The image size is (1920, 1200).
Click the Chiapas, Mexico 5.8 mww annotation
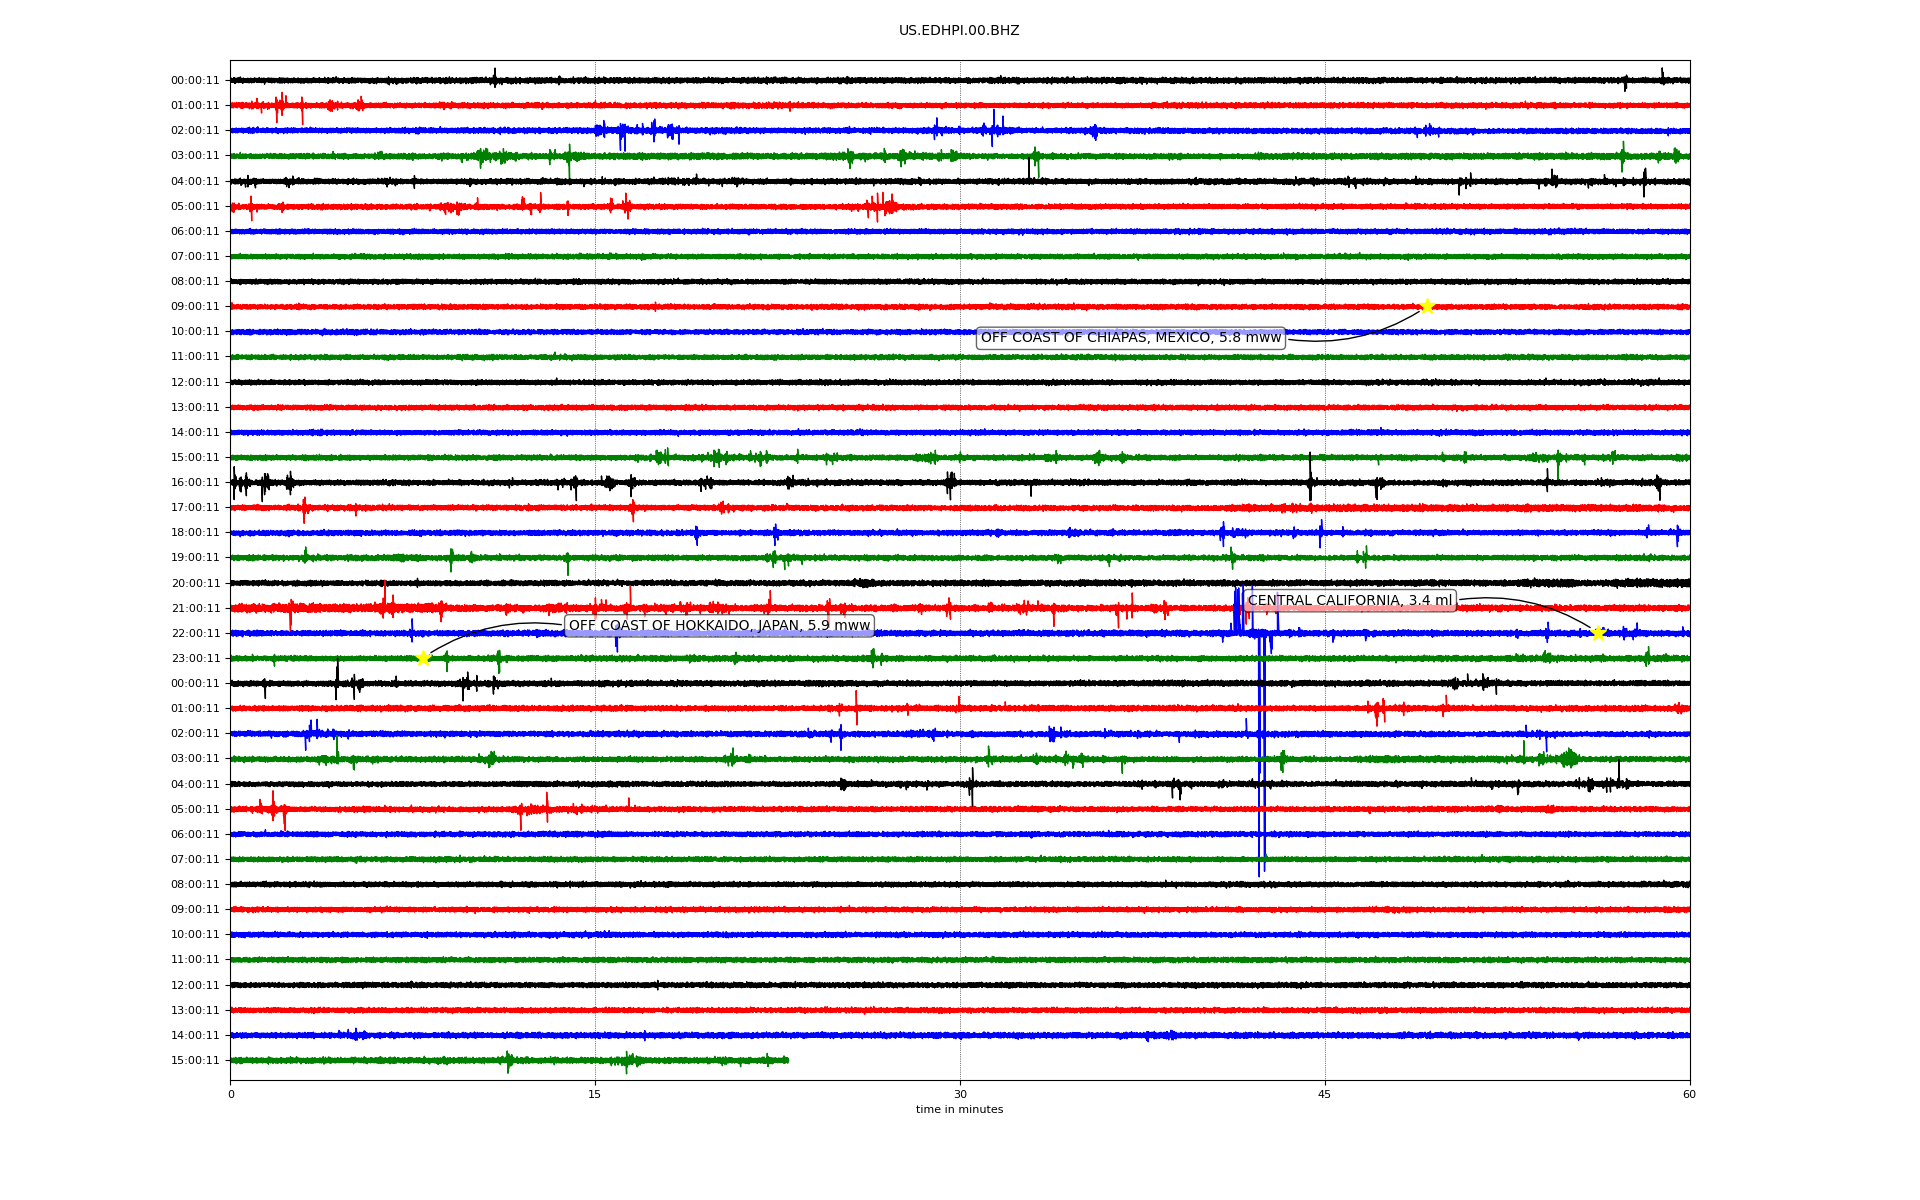(1130, 338)
